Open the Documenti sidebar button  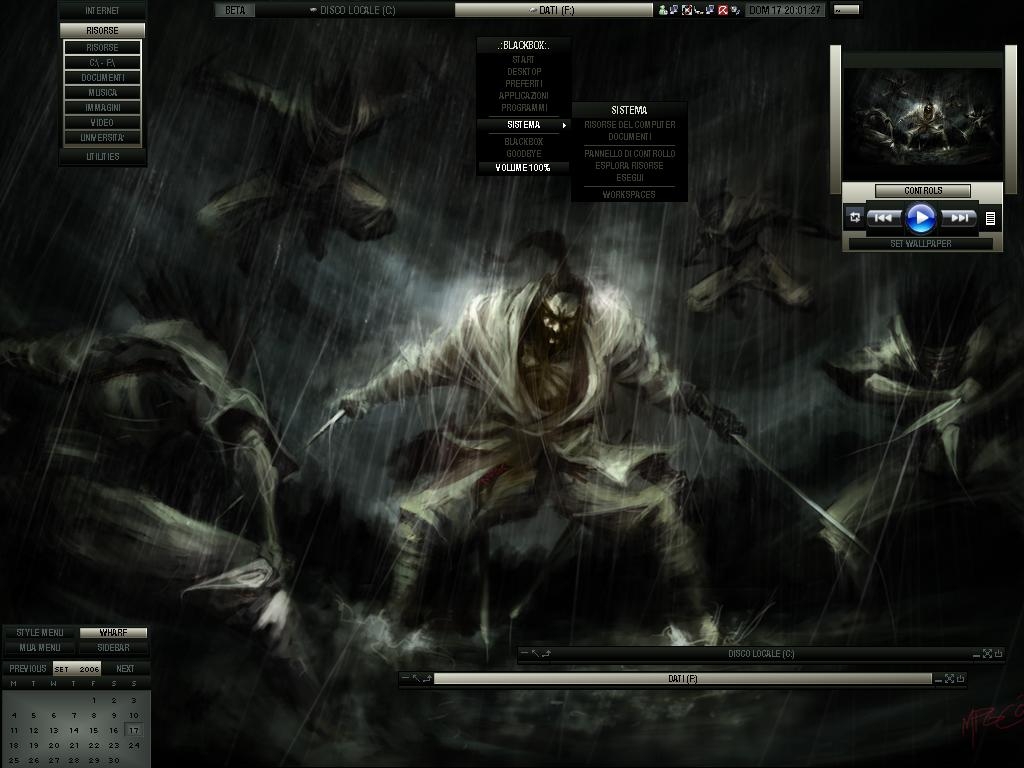[103, 78]
